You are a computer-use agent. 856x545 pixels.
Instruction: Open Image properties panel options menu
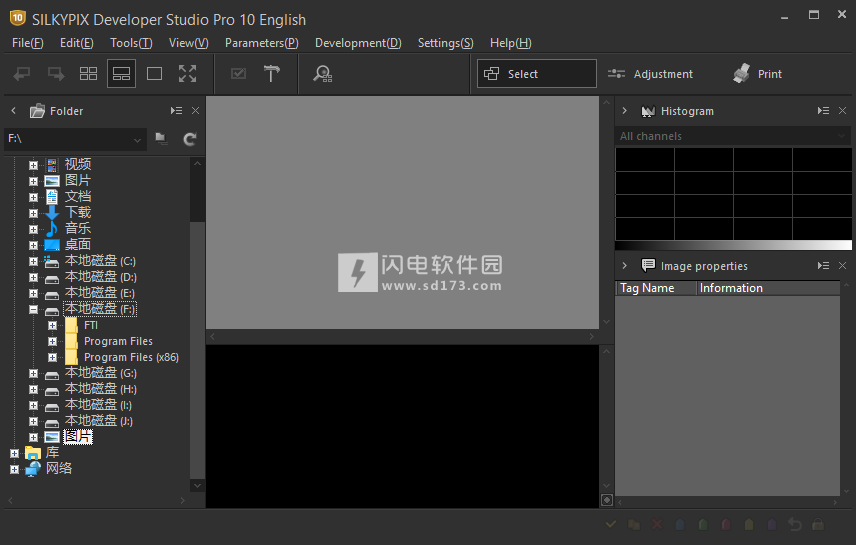823,266
